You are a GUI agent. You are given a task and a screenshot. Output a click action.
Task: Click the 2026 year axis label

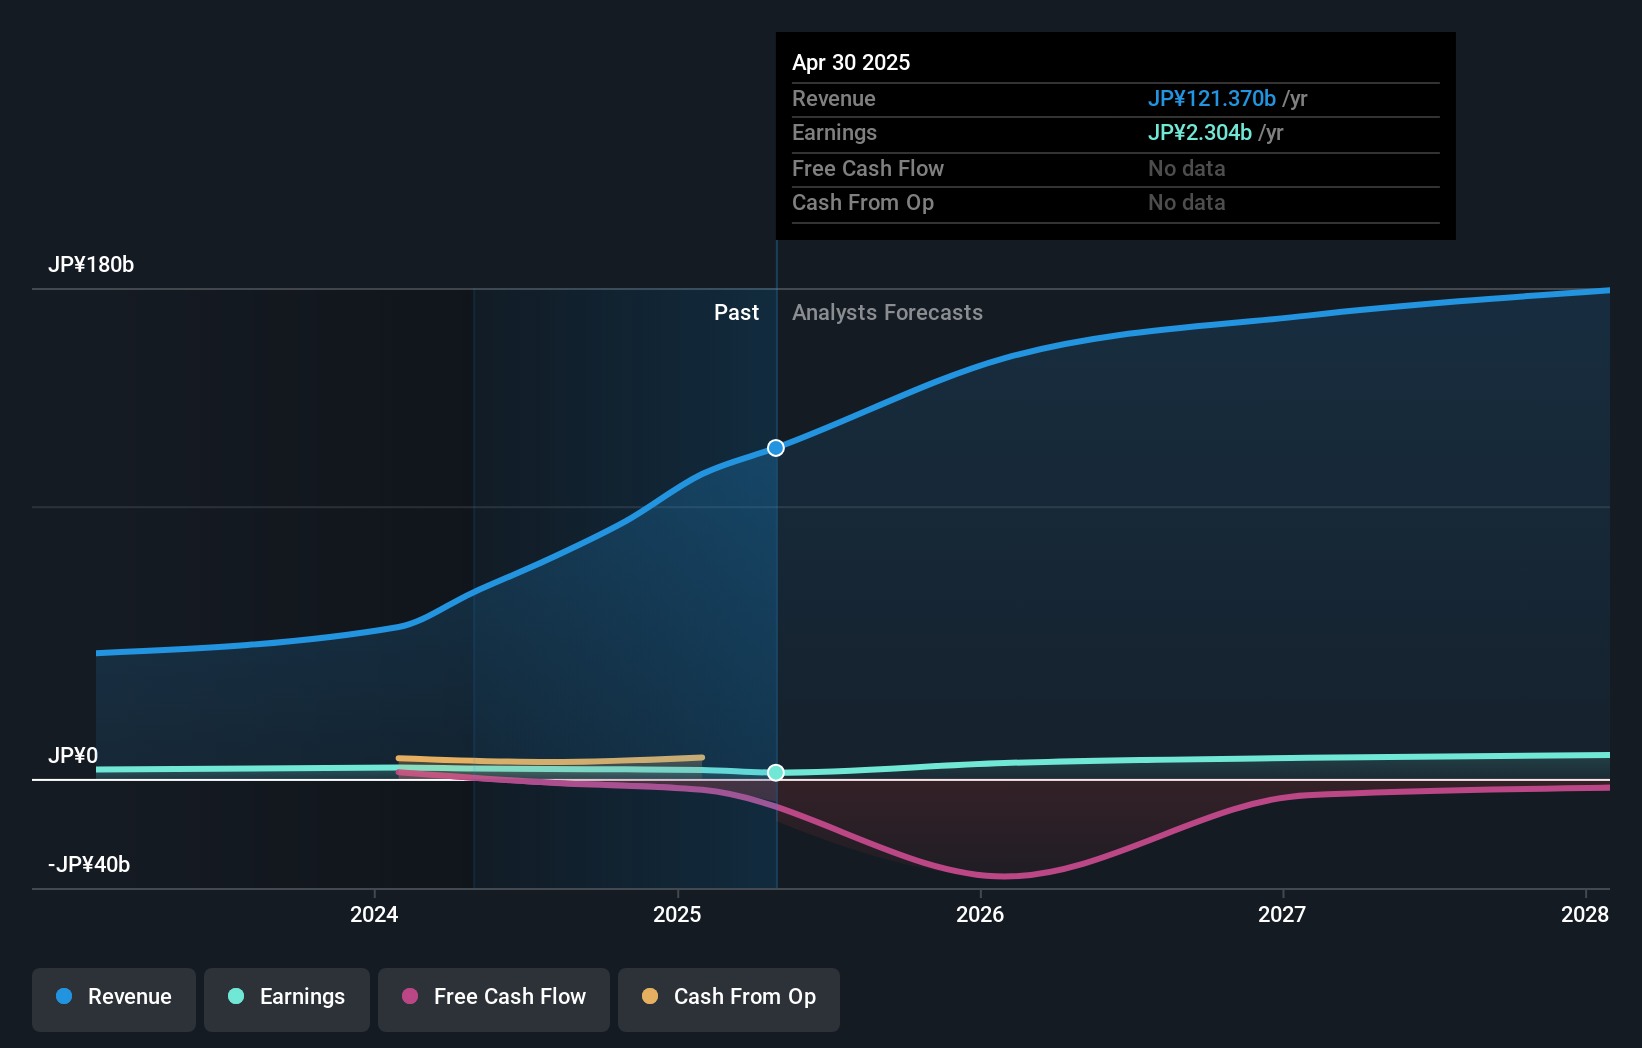(981, 914)
